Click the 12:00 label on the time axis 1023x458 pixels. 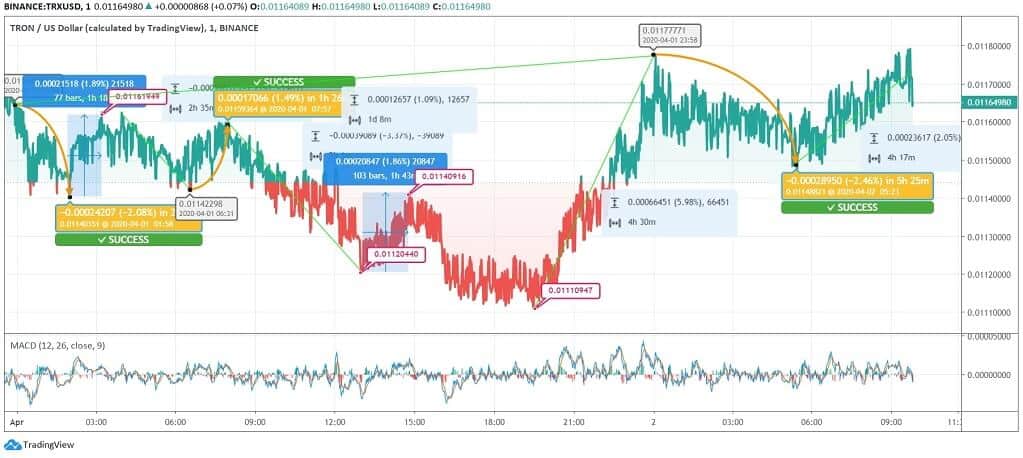coord(334,421)
